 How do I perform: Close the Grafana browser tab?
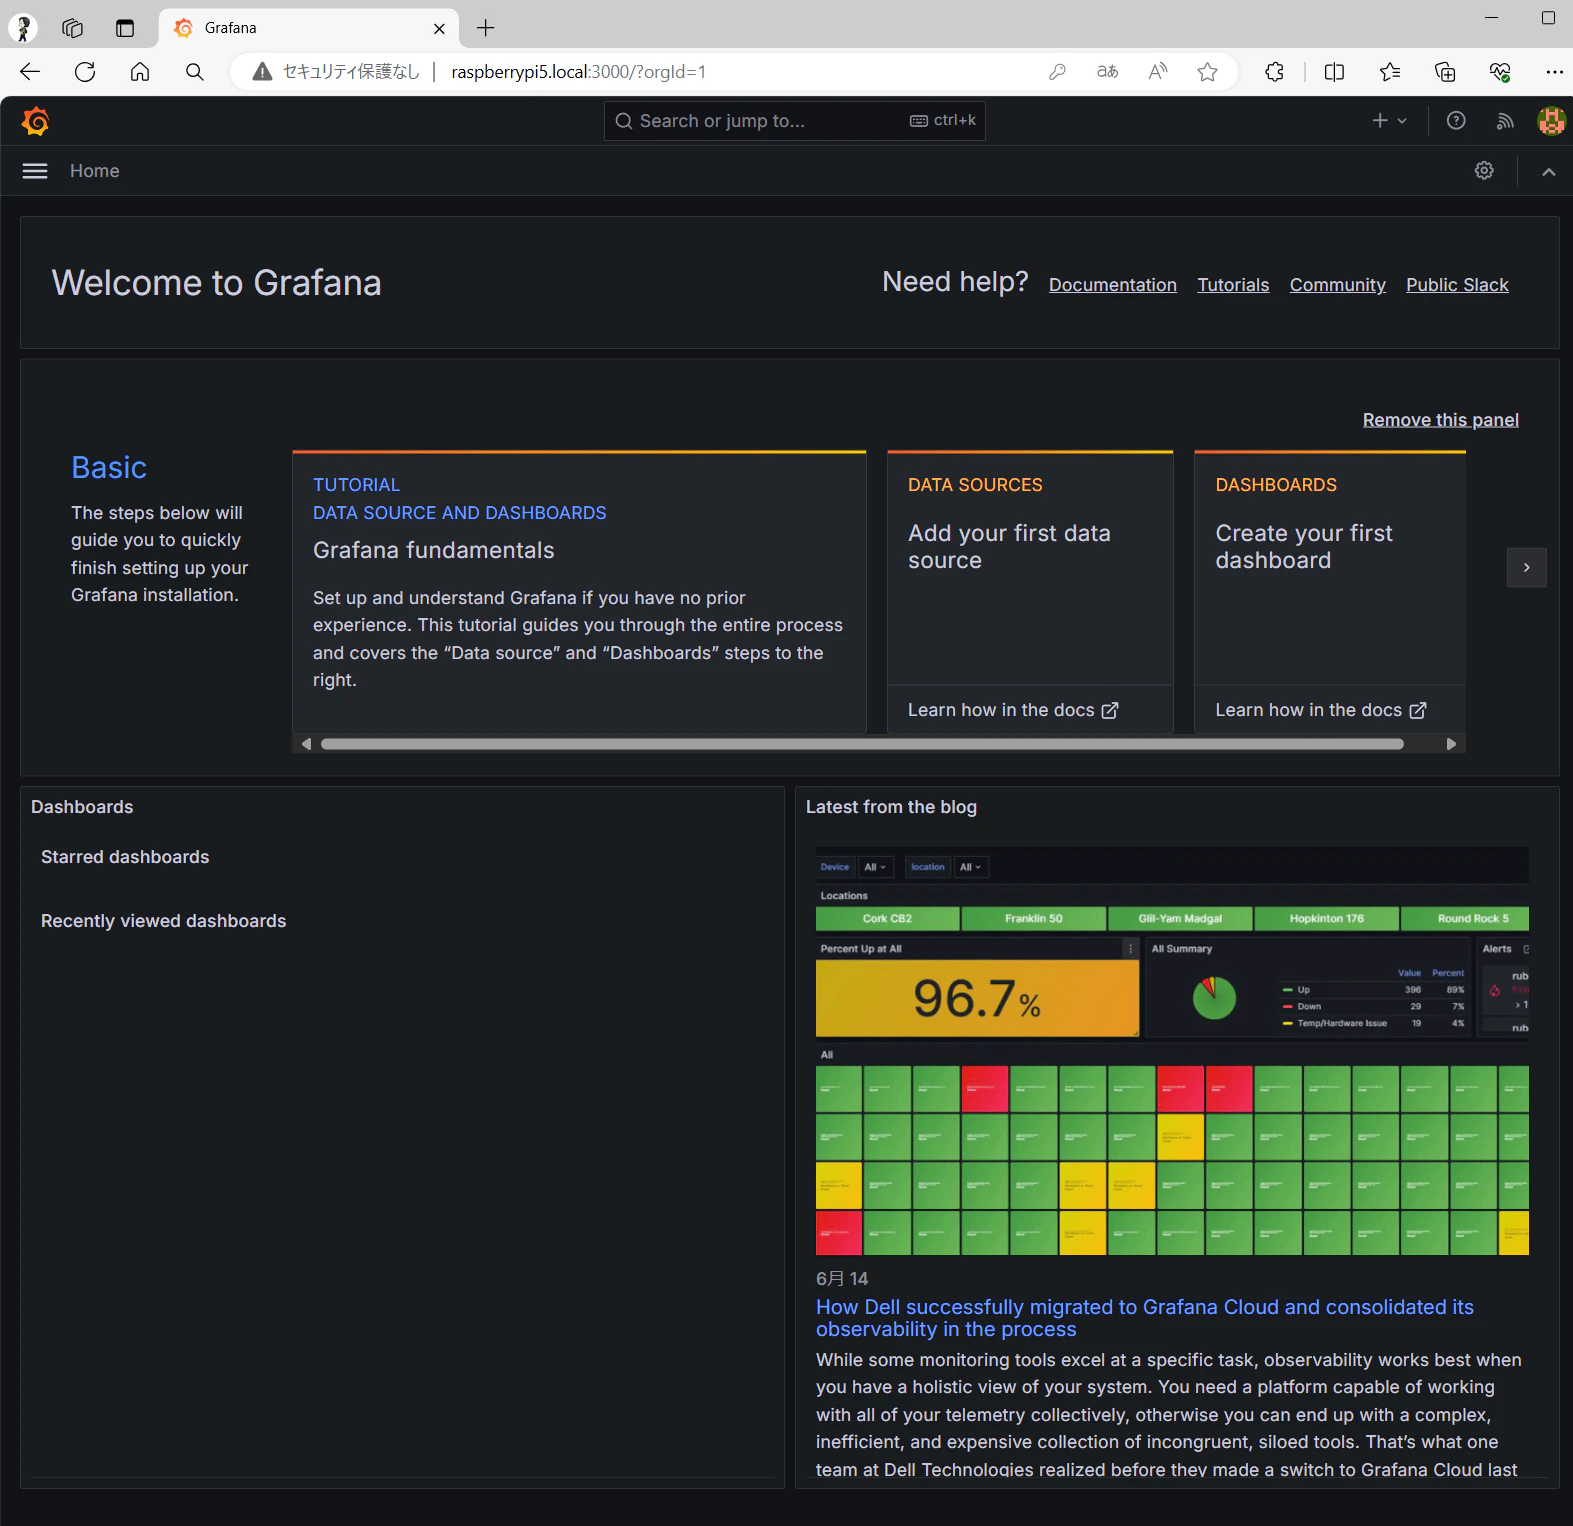pyautogui.click(x=439, y=28)
